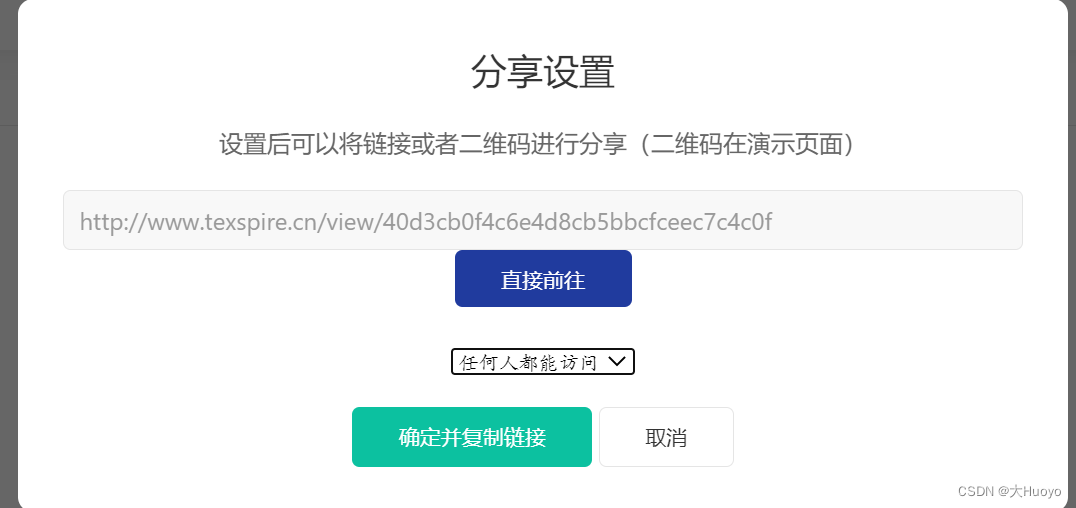Click the dimmed overlay left of dialog
This screenshot has height=508, width=1076.
8,275
